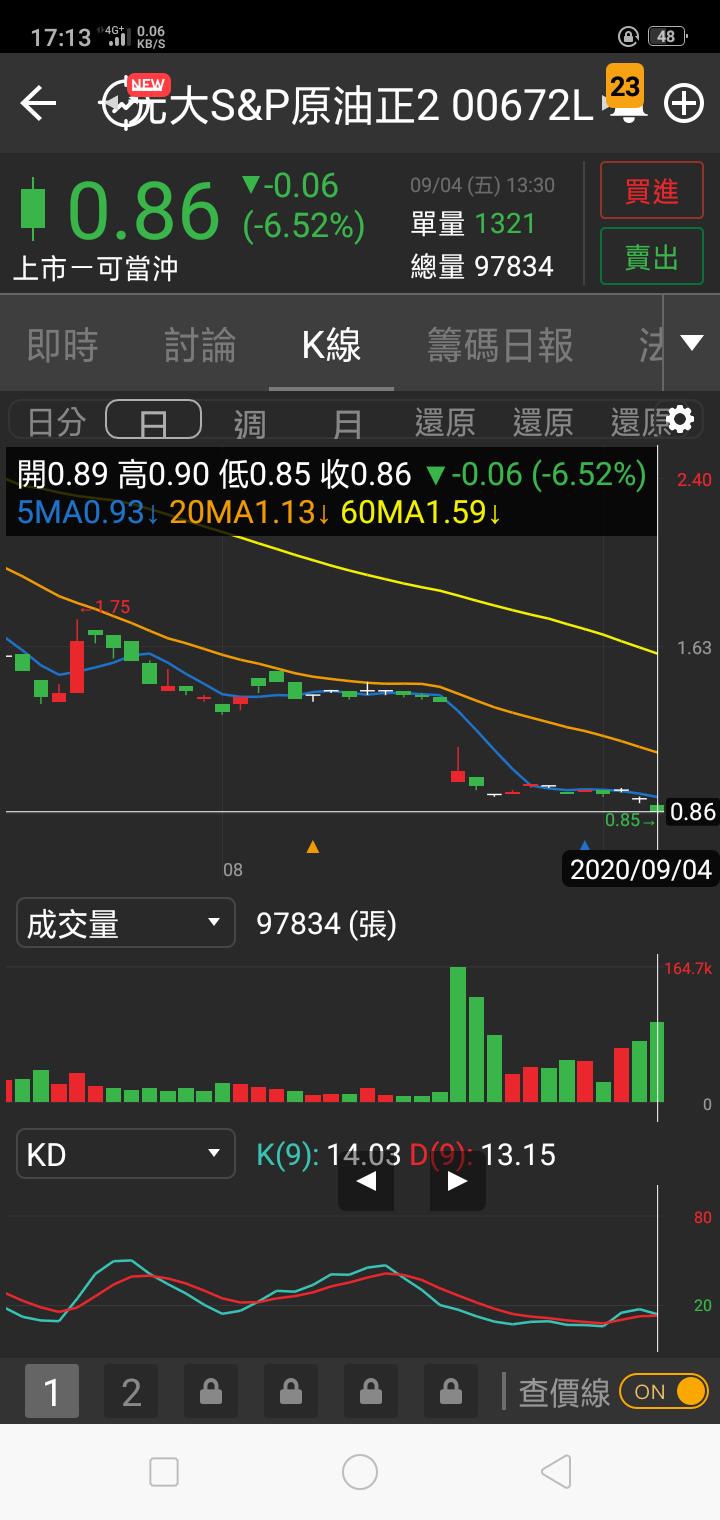Tap the orange triangle marker on chart
The height and width of the screenshot is (1520, 720).
pos(313,847)
